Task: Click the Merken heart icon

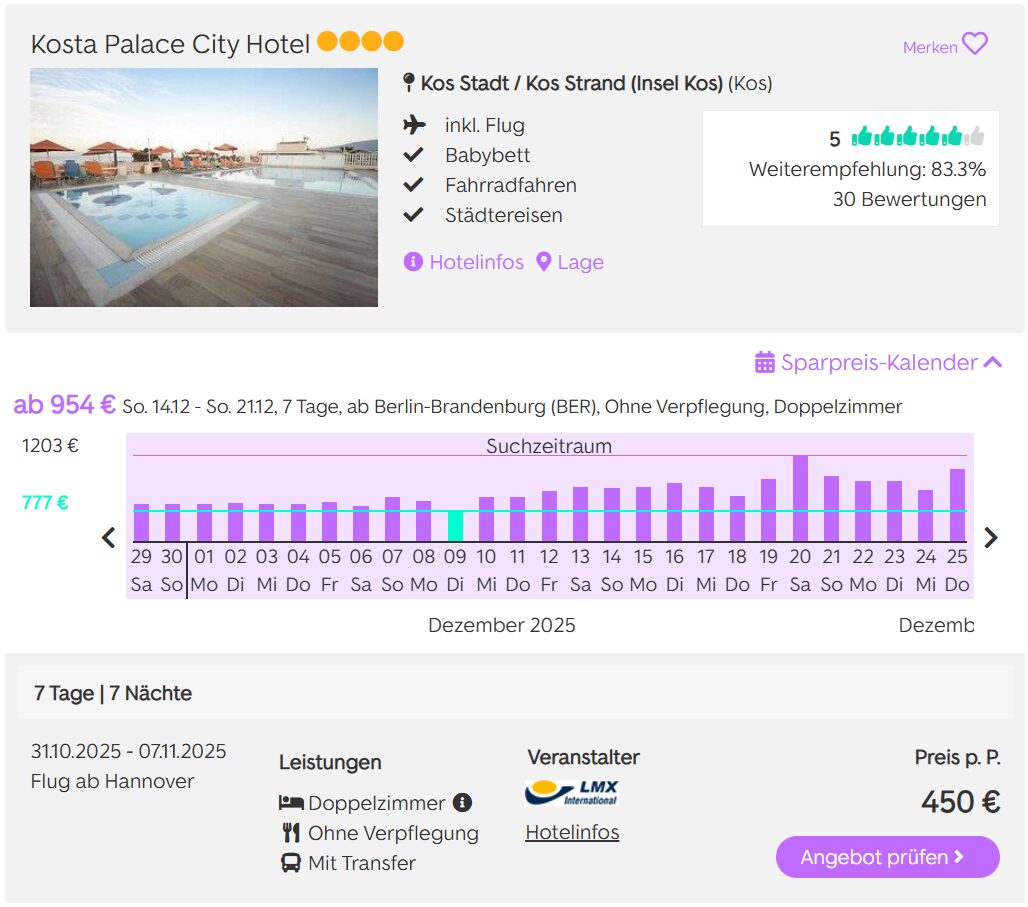Action: [x=974, y=44]
